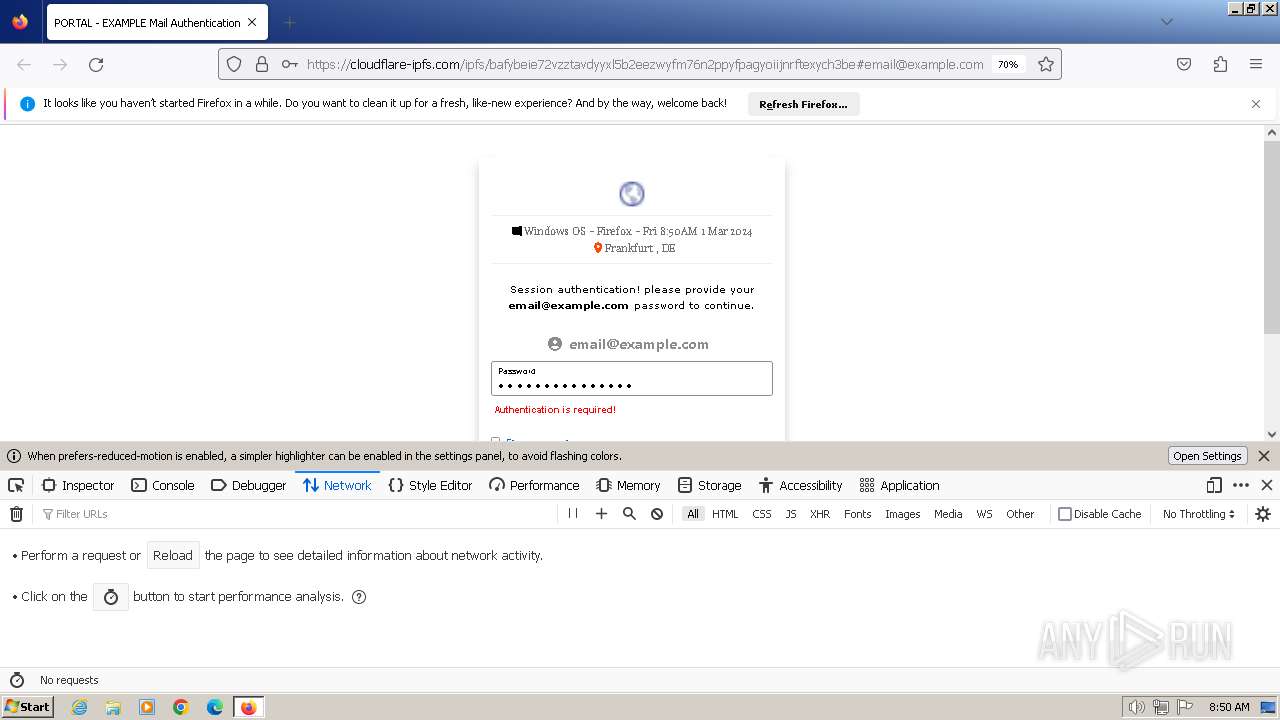Dismiss the Refresh Firefox notification bar
The image size is (1280, 720).
1256,104
